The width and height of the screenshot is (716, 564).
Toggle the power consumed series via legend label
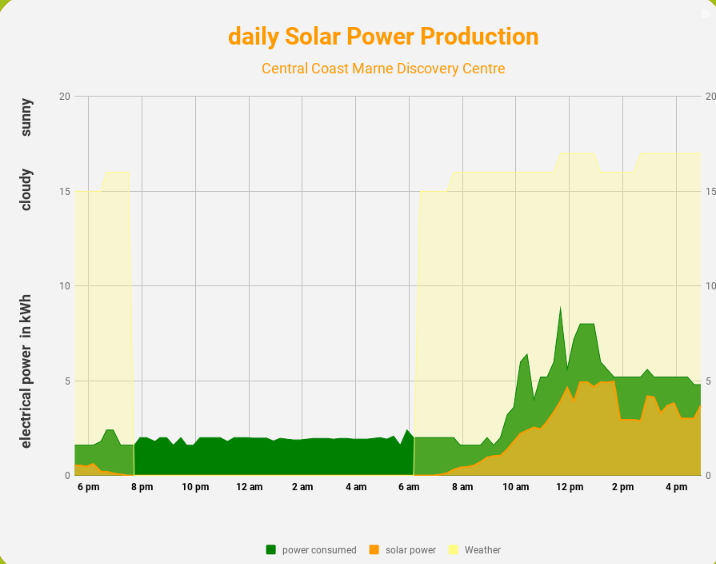[x=319, y=550]
